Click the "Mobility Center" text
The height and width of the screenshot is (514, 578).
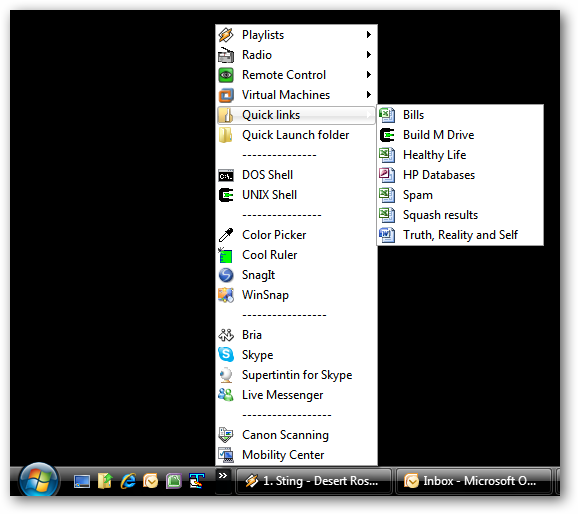283,455
